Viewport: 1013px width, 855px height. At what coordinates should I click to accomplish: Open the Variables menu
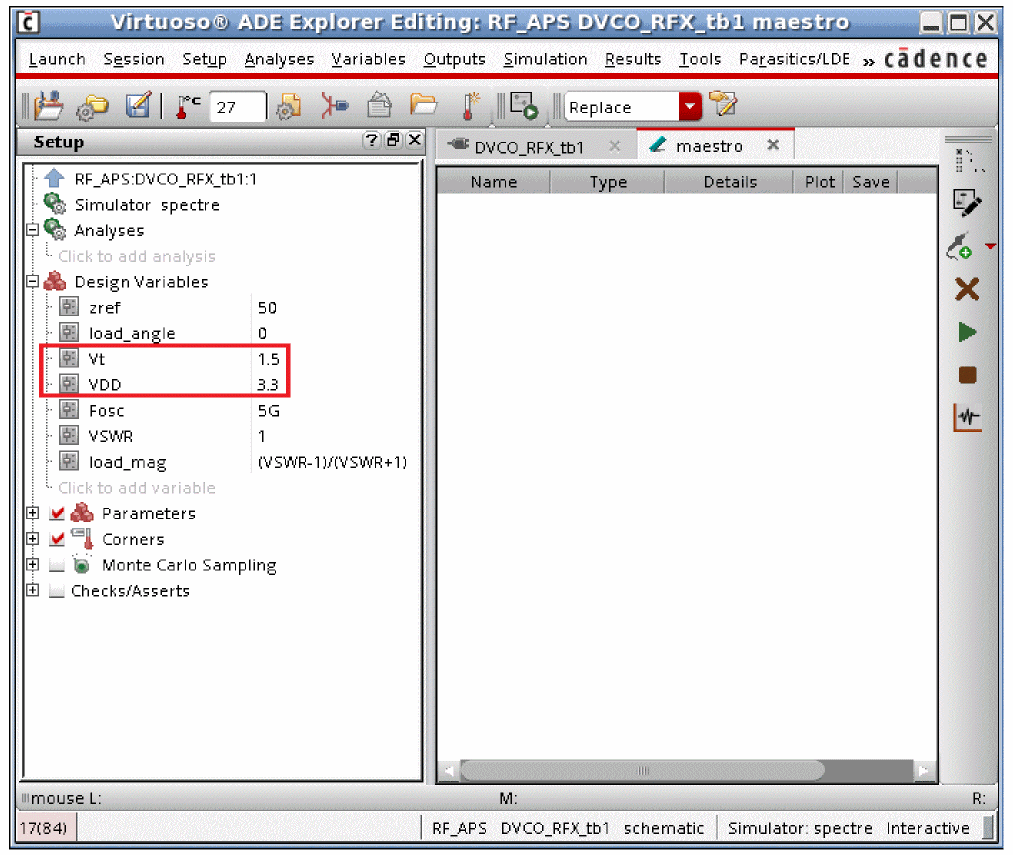tap(368, 59)
